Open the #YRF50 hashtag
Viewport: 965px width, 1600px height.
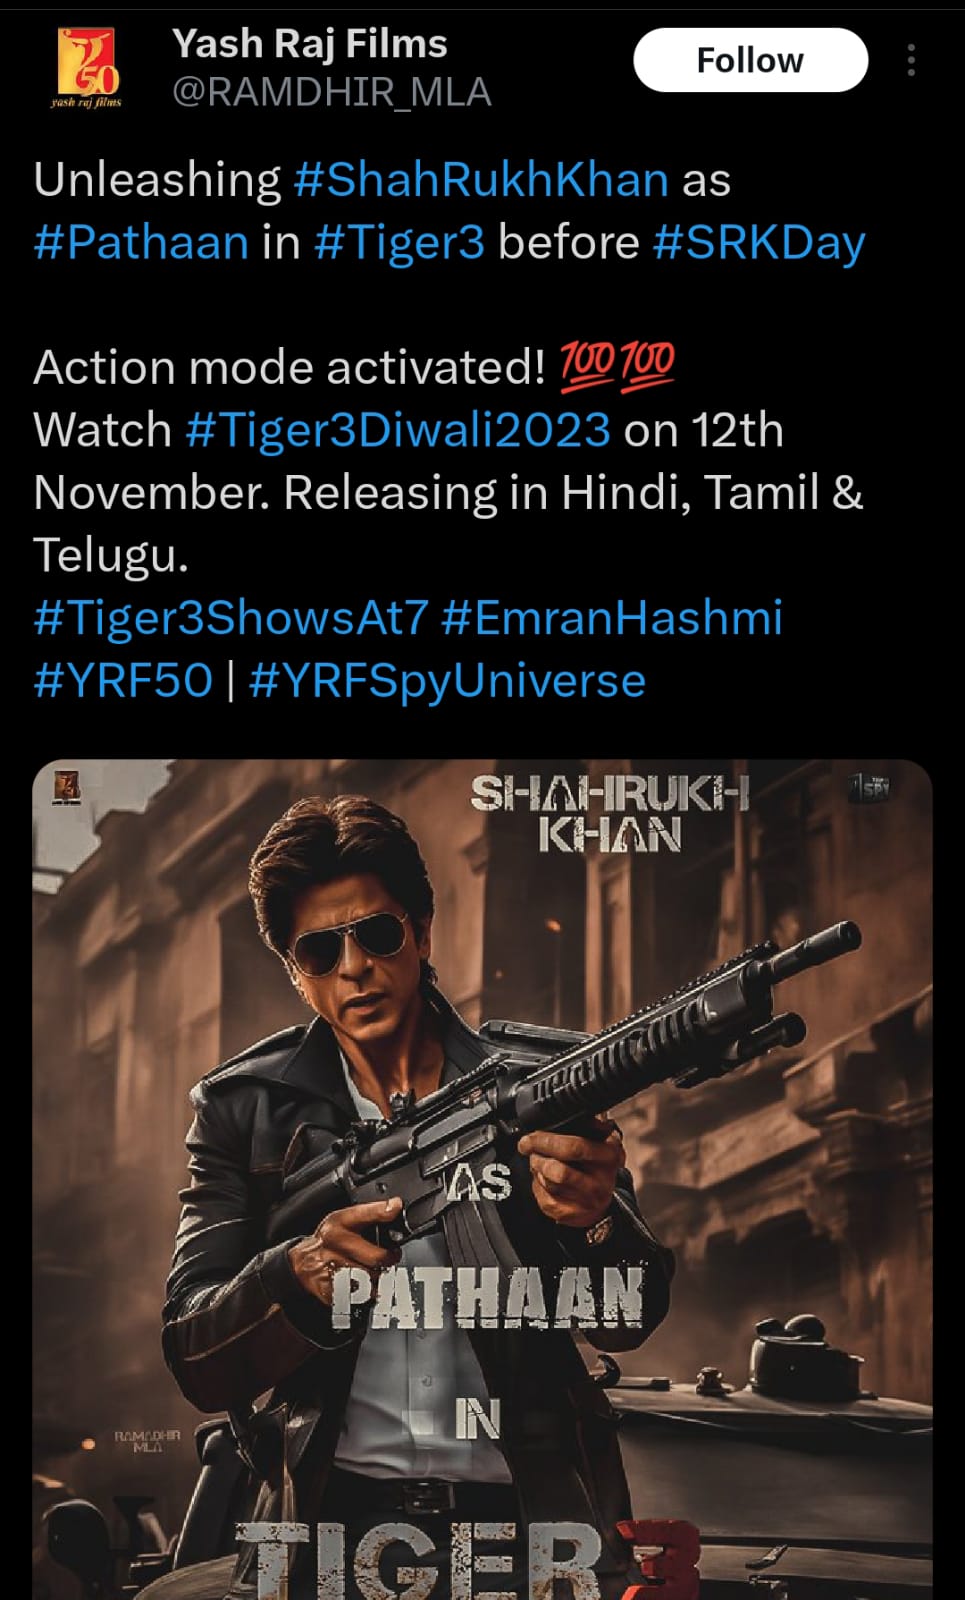point(123,681)
